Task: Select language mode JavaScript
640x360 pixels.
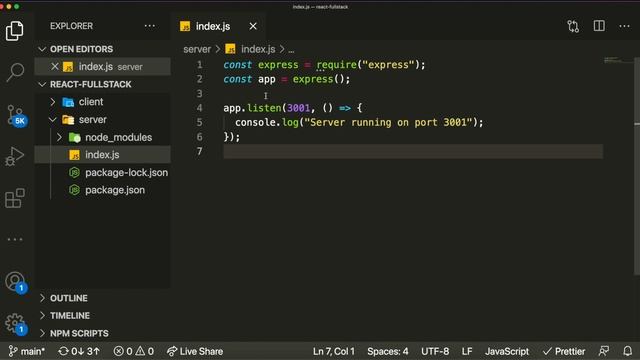Action: (x=507, y=351)
